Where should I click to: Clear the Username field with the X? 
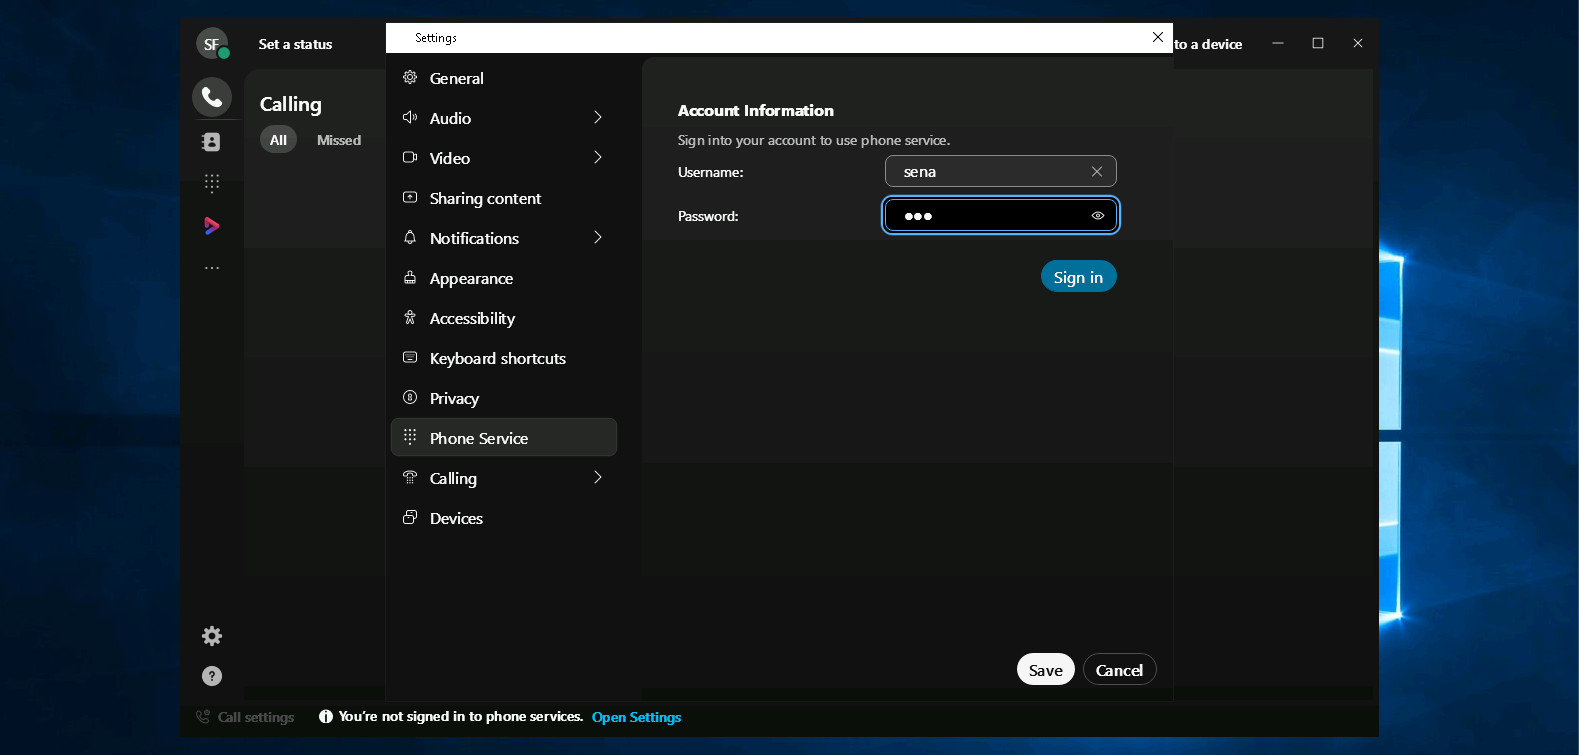point(1097,172)
